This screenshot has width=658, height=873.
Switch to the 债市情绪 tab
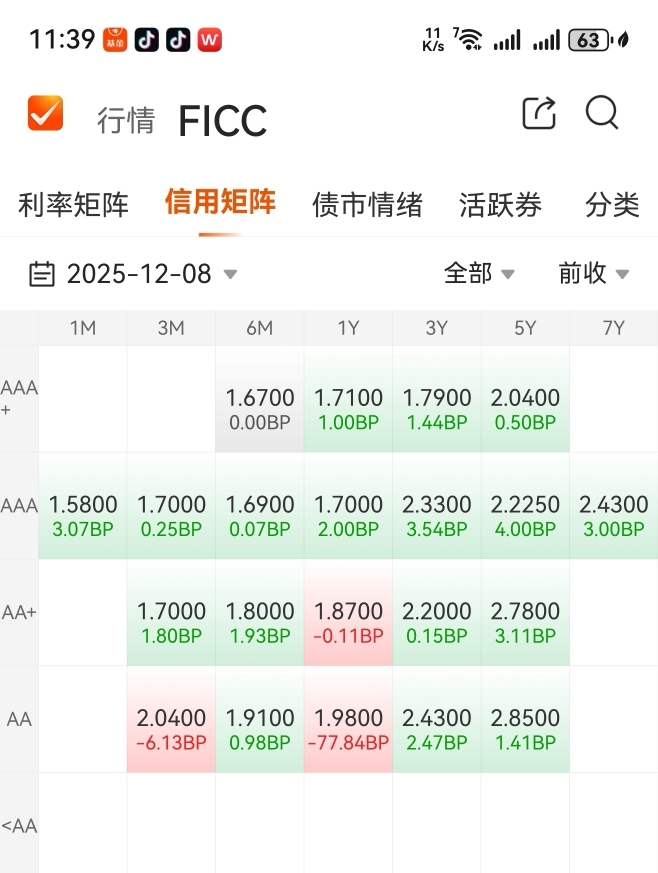367,204
